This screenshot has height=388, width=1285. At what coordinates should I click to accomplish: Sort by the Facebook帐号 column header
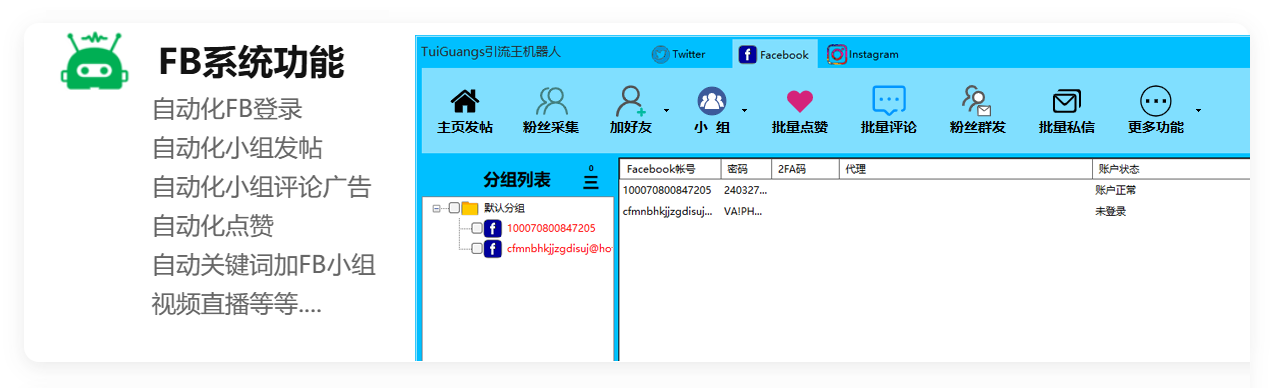[669, 169]
